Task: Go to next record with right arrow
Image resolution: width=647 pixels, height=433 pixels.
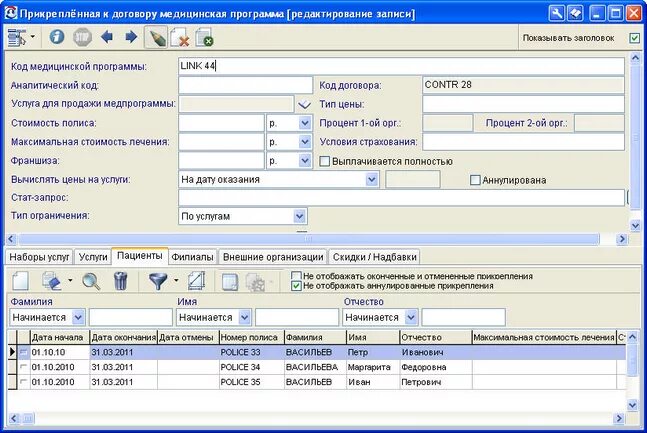Action: (x=131, y=37)
